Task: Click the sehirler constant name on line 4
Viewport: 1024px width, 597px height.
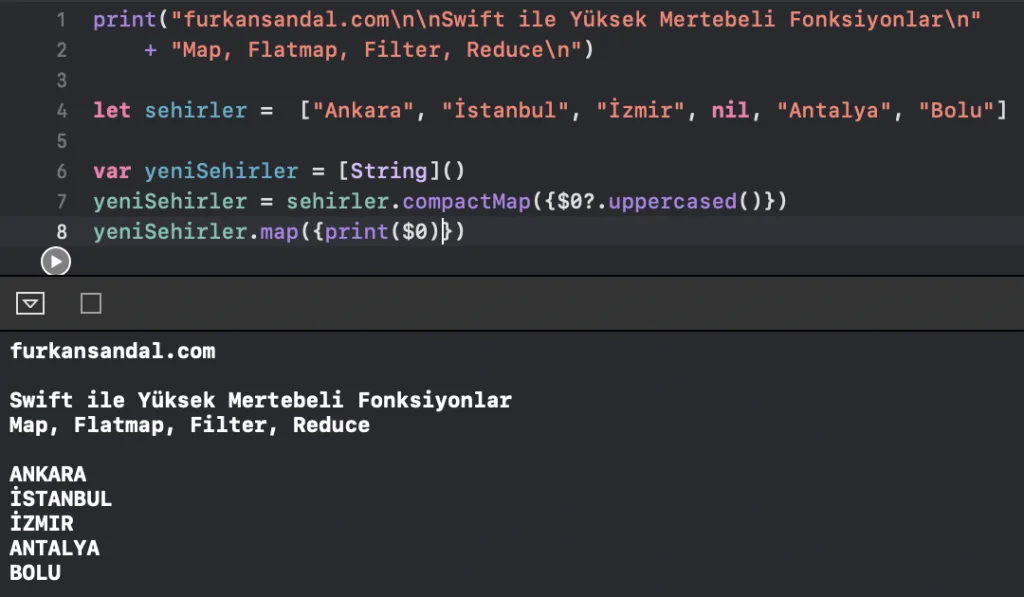Action: 196,110
